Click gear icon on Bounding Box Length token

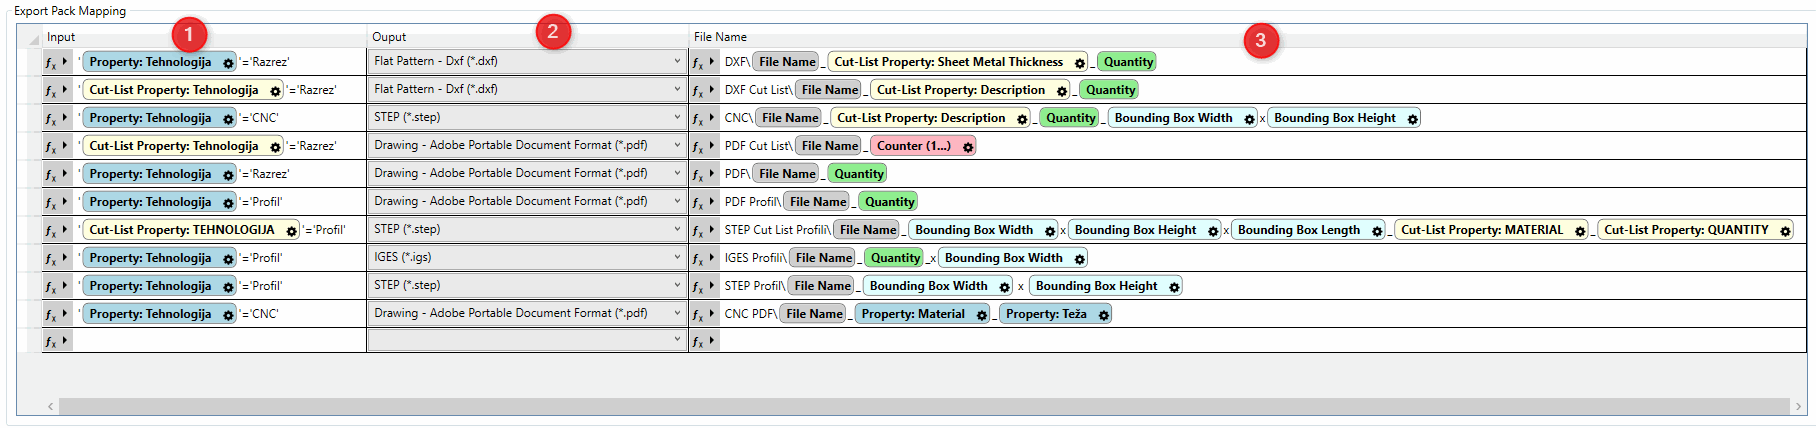[x=1376, y=231]
